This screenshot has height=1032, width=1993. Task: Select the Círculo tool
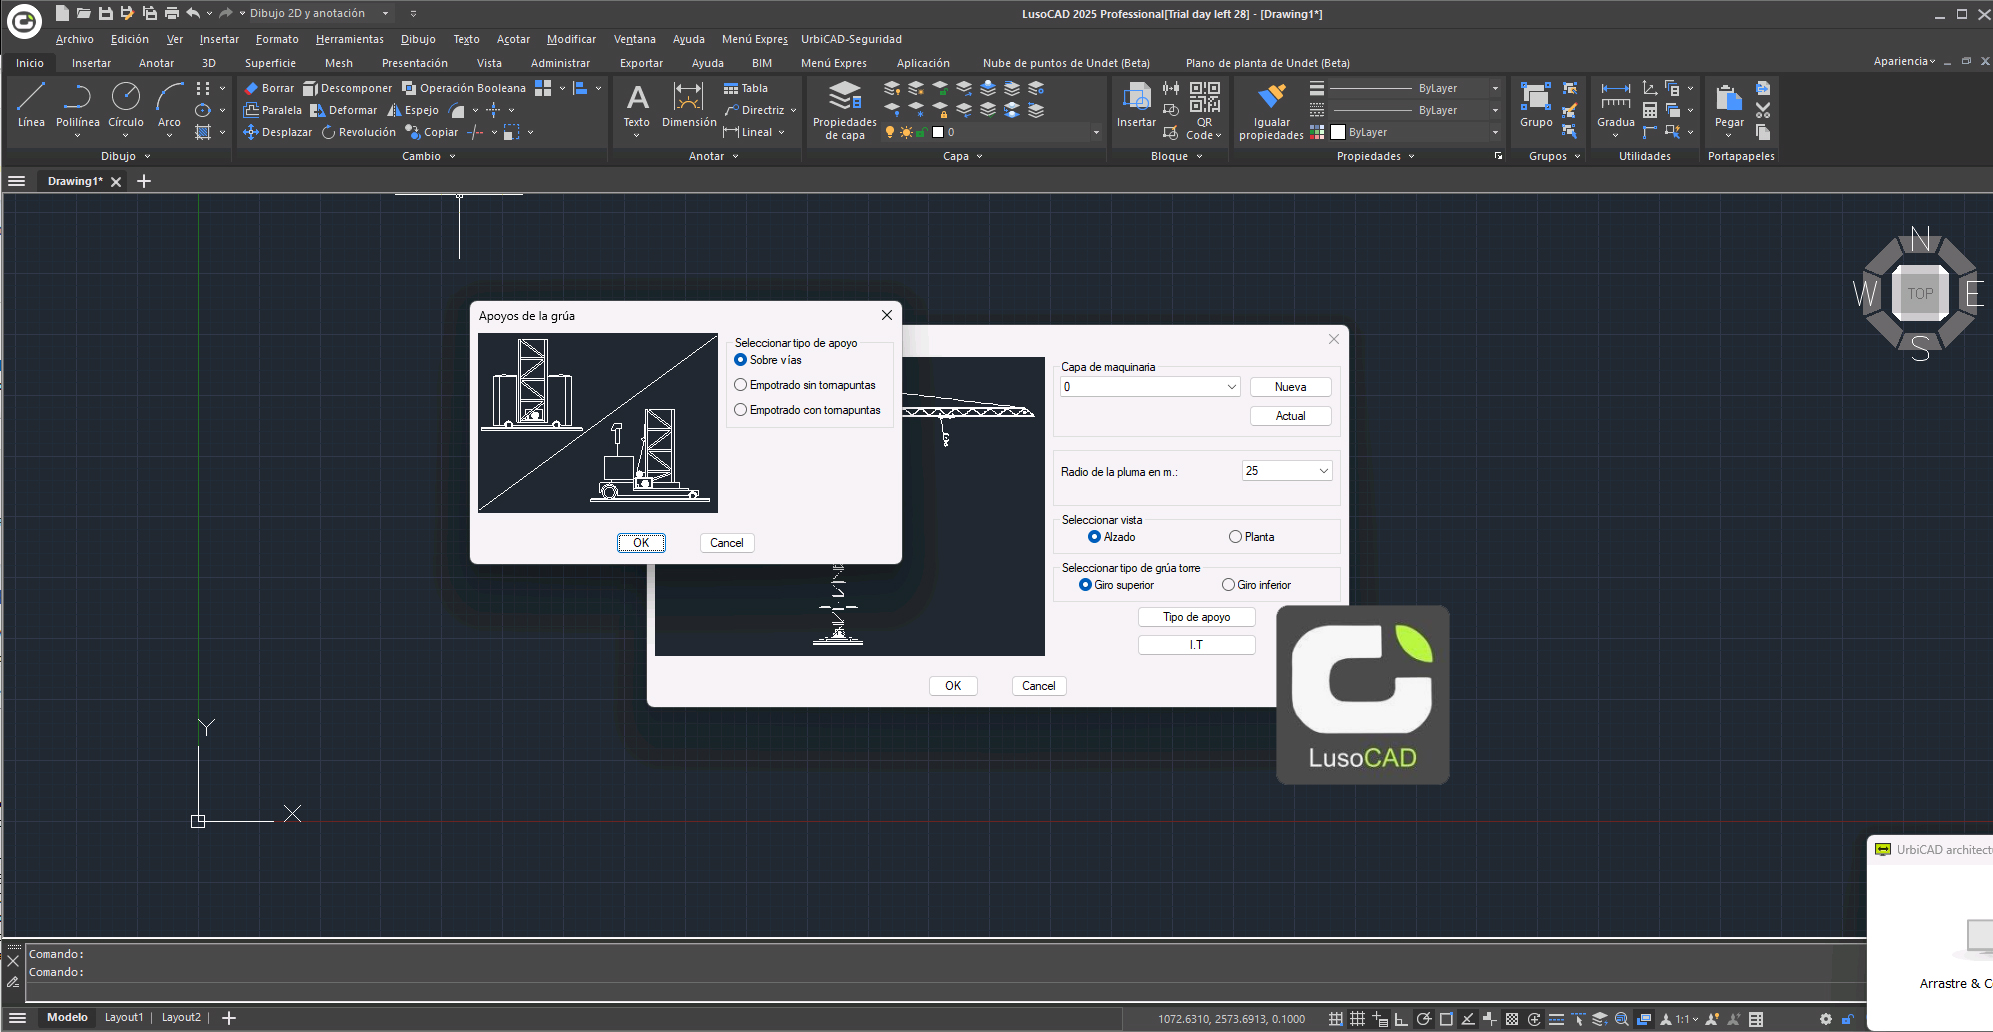point(126,105)
